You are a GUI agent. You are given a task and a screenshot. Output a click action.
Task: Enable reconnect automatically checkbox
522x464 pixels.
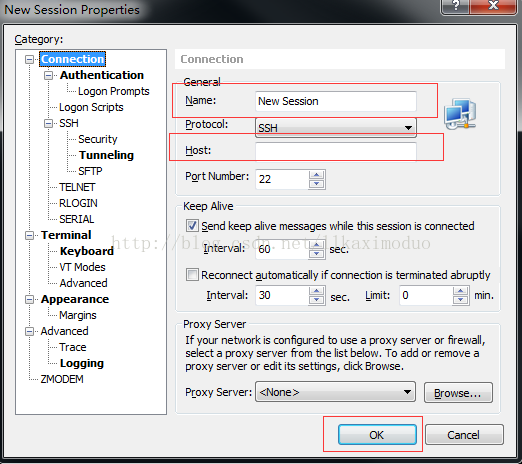point(192,275)
